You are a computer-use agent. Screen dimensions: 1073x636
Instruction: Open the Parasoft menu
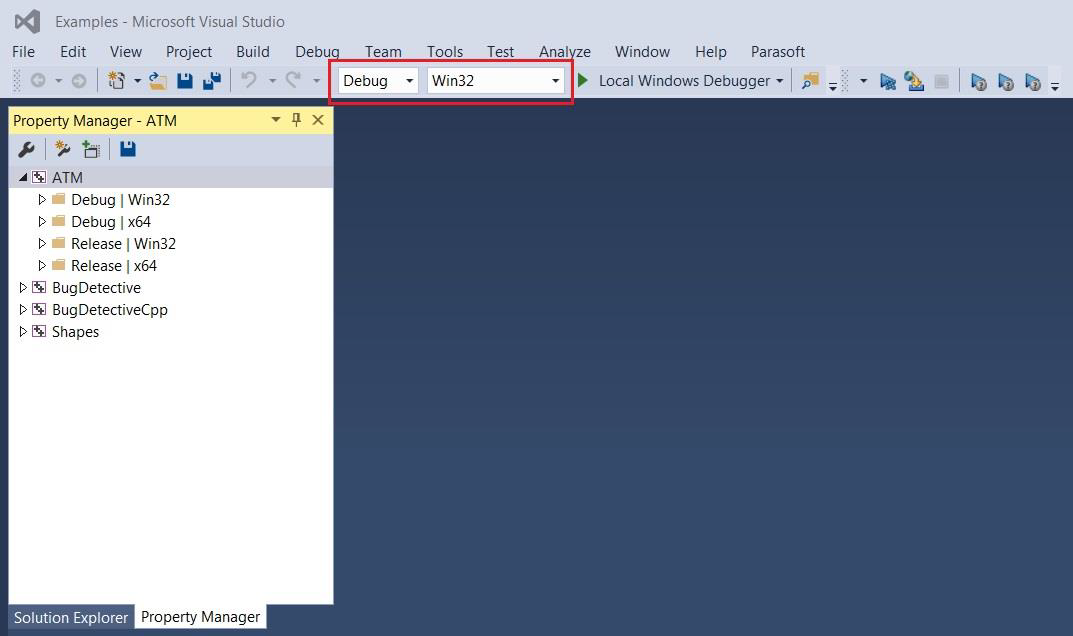[x=777, y=52]
